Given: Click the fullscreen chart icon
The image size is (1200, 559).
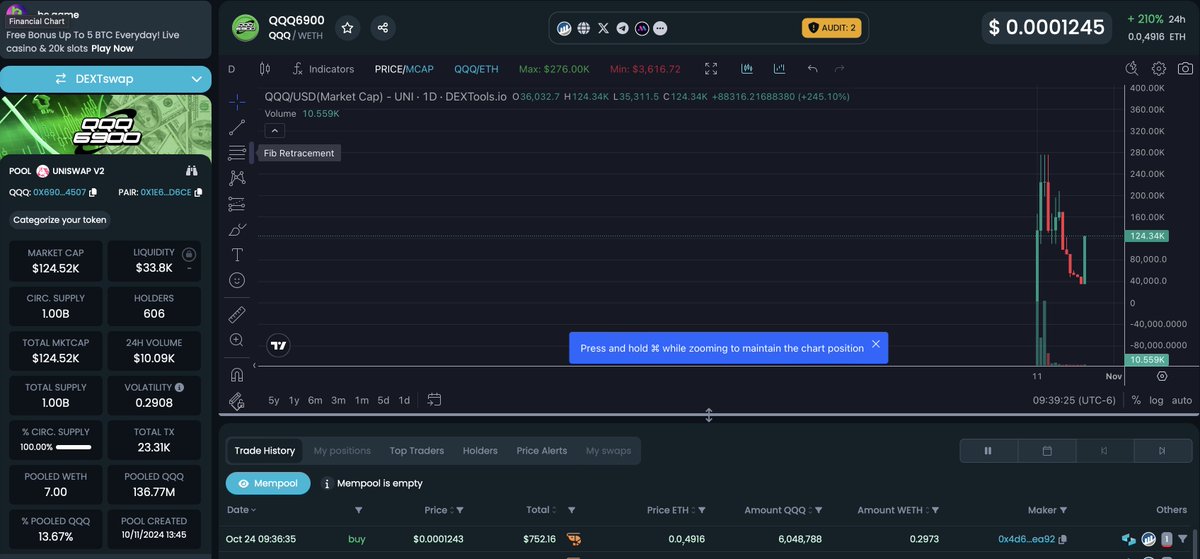Looking at the screenshot, I should (x=711, y=69).
